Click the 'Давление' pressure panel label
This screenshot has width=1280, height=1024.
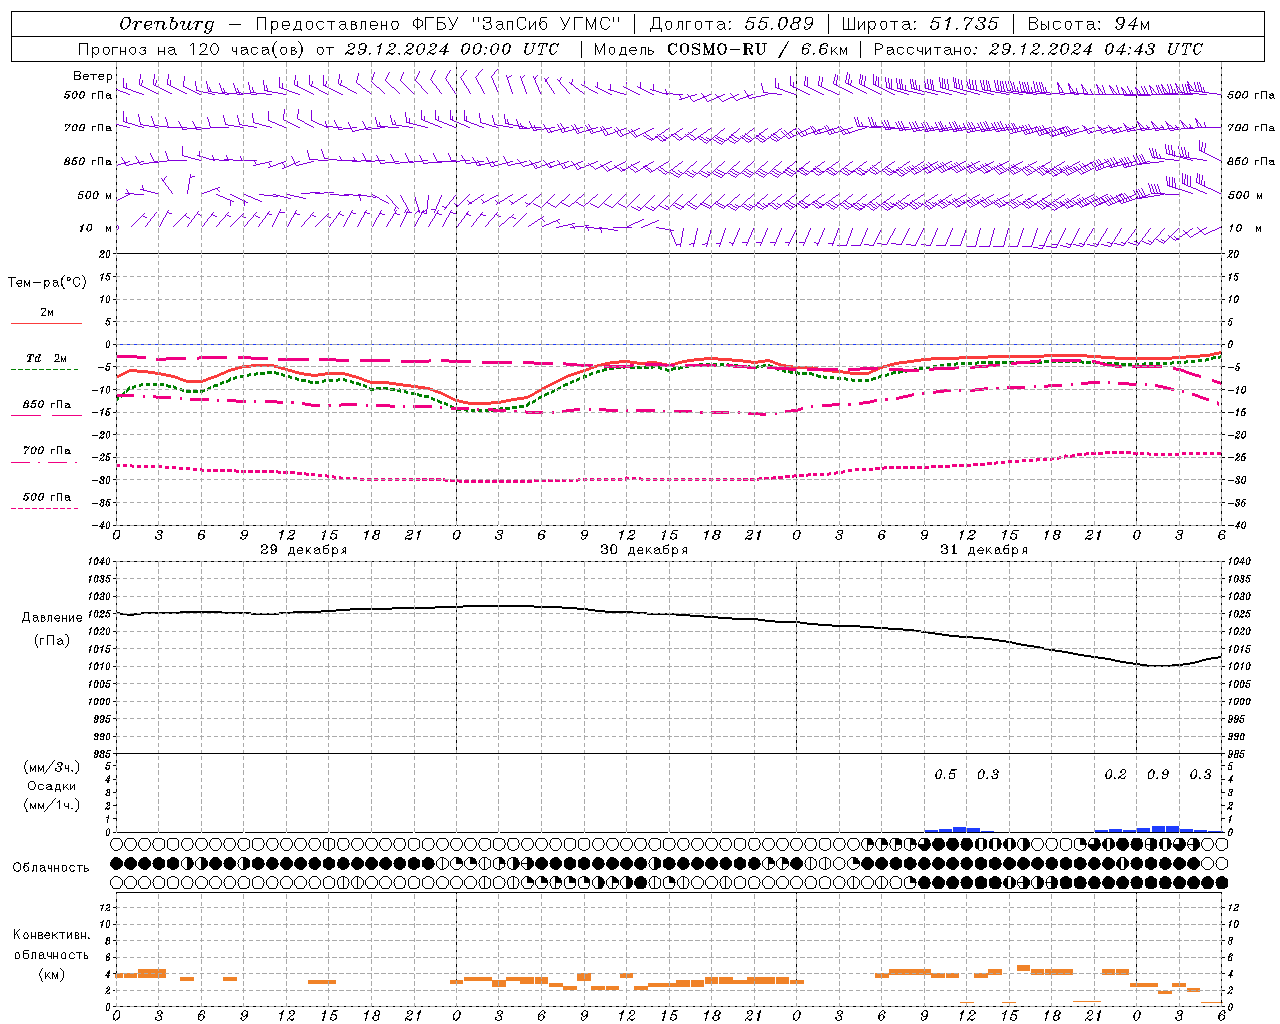[x=52, y=618]
